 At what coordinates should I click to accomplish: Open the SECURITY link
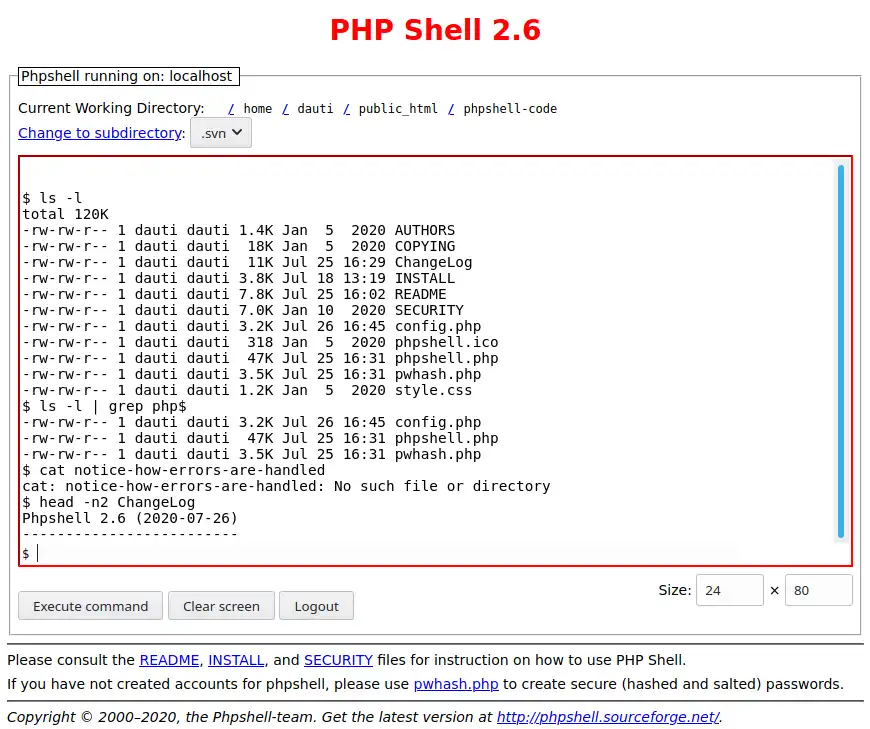tap(338, 660)
